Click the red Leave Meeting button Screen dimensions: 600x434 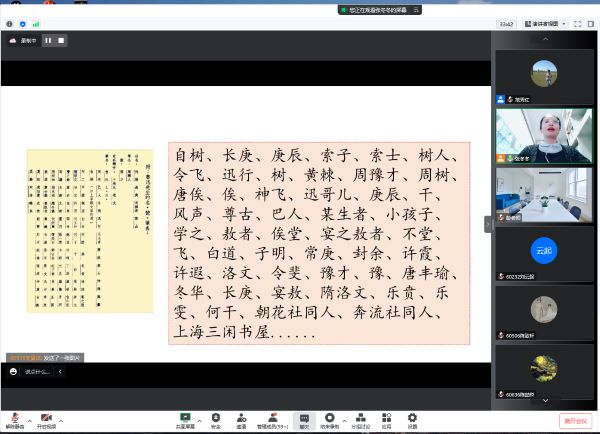[575, 421]
